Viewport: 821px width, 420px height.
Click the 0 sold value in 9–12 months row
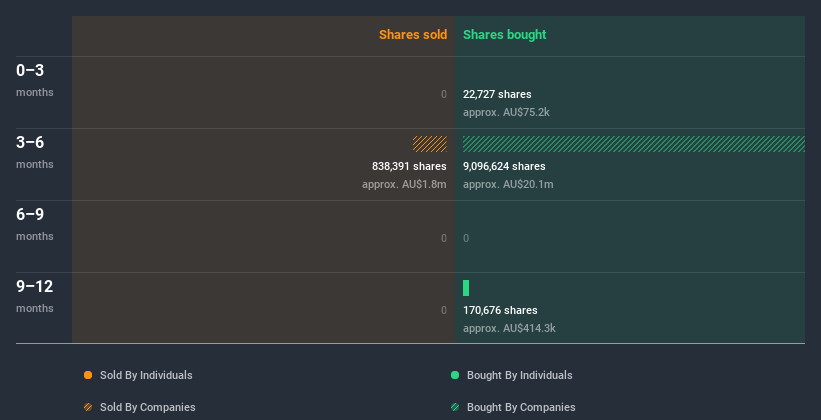click(444, 310)
